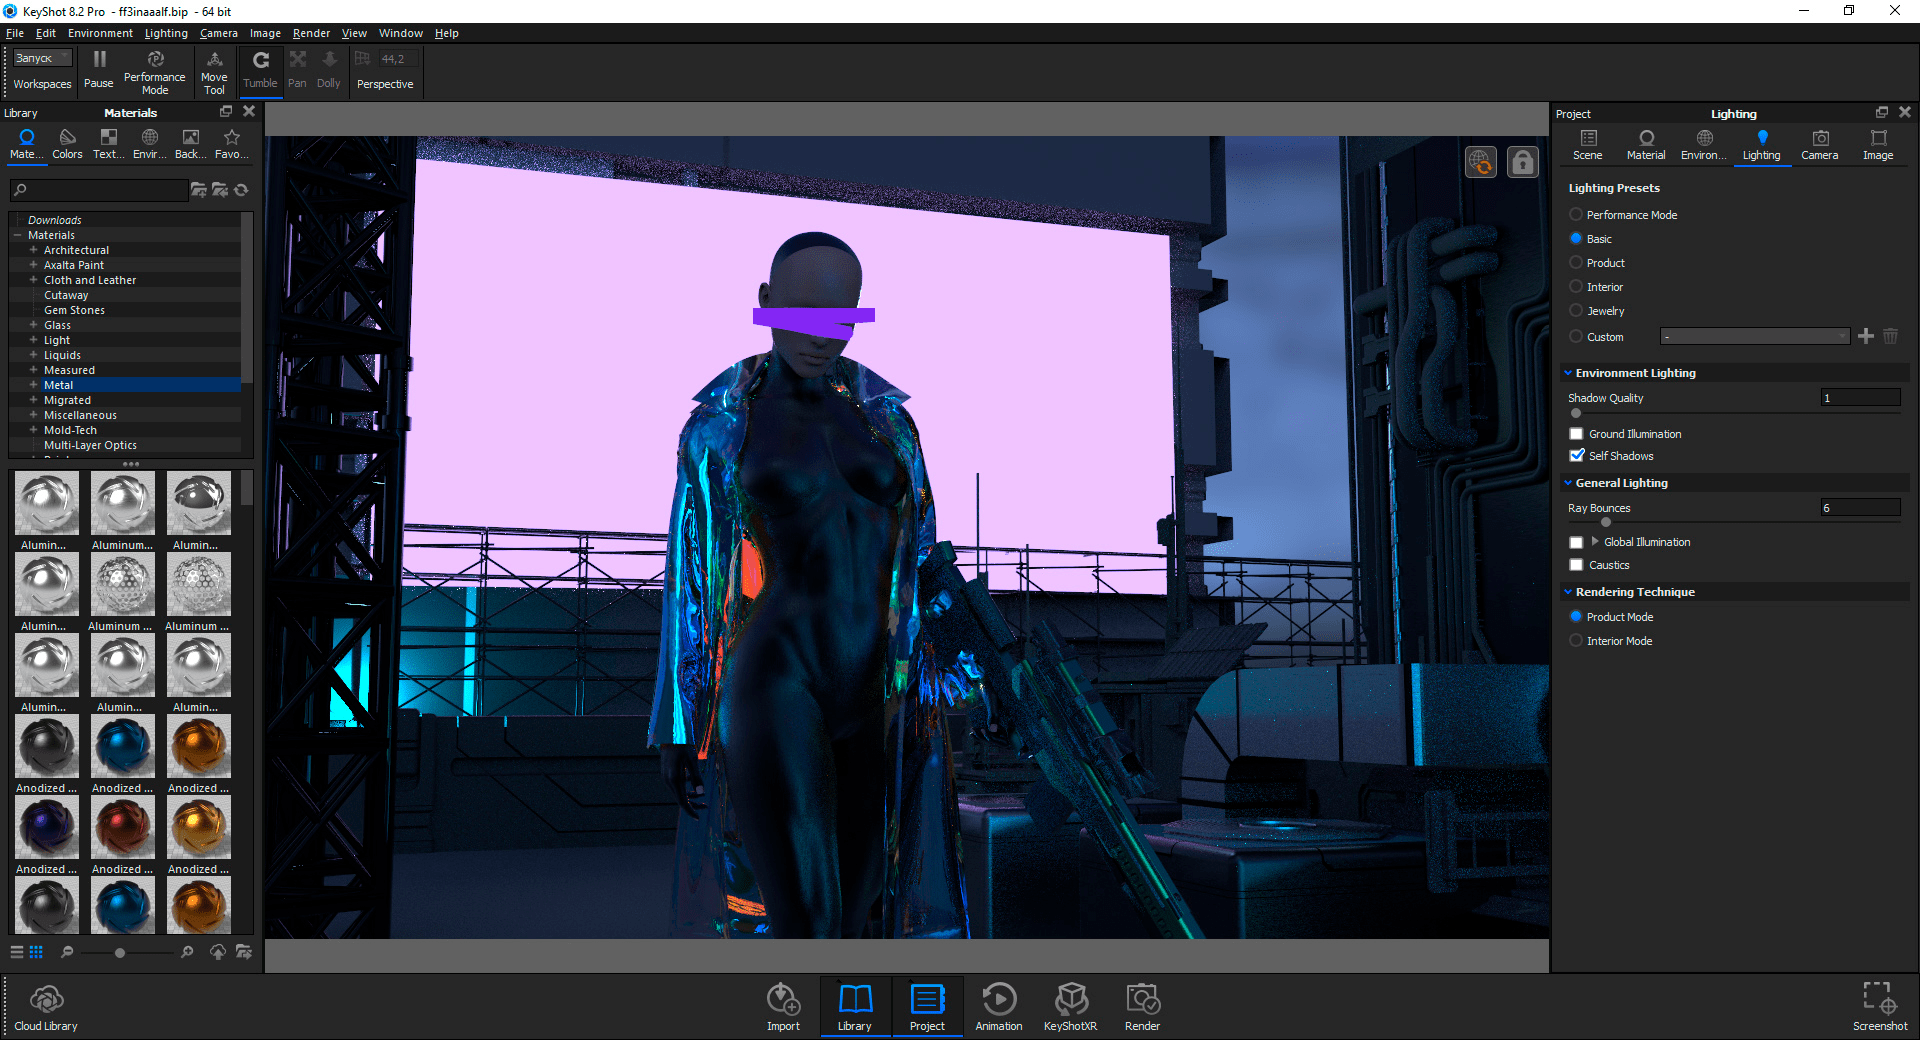The width and height of the screenshot is (1920, 1040).
Task: Open the Custom preset dropdown
Action: tap(1755, 337)
